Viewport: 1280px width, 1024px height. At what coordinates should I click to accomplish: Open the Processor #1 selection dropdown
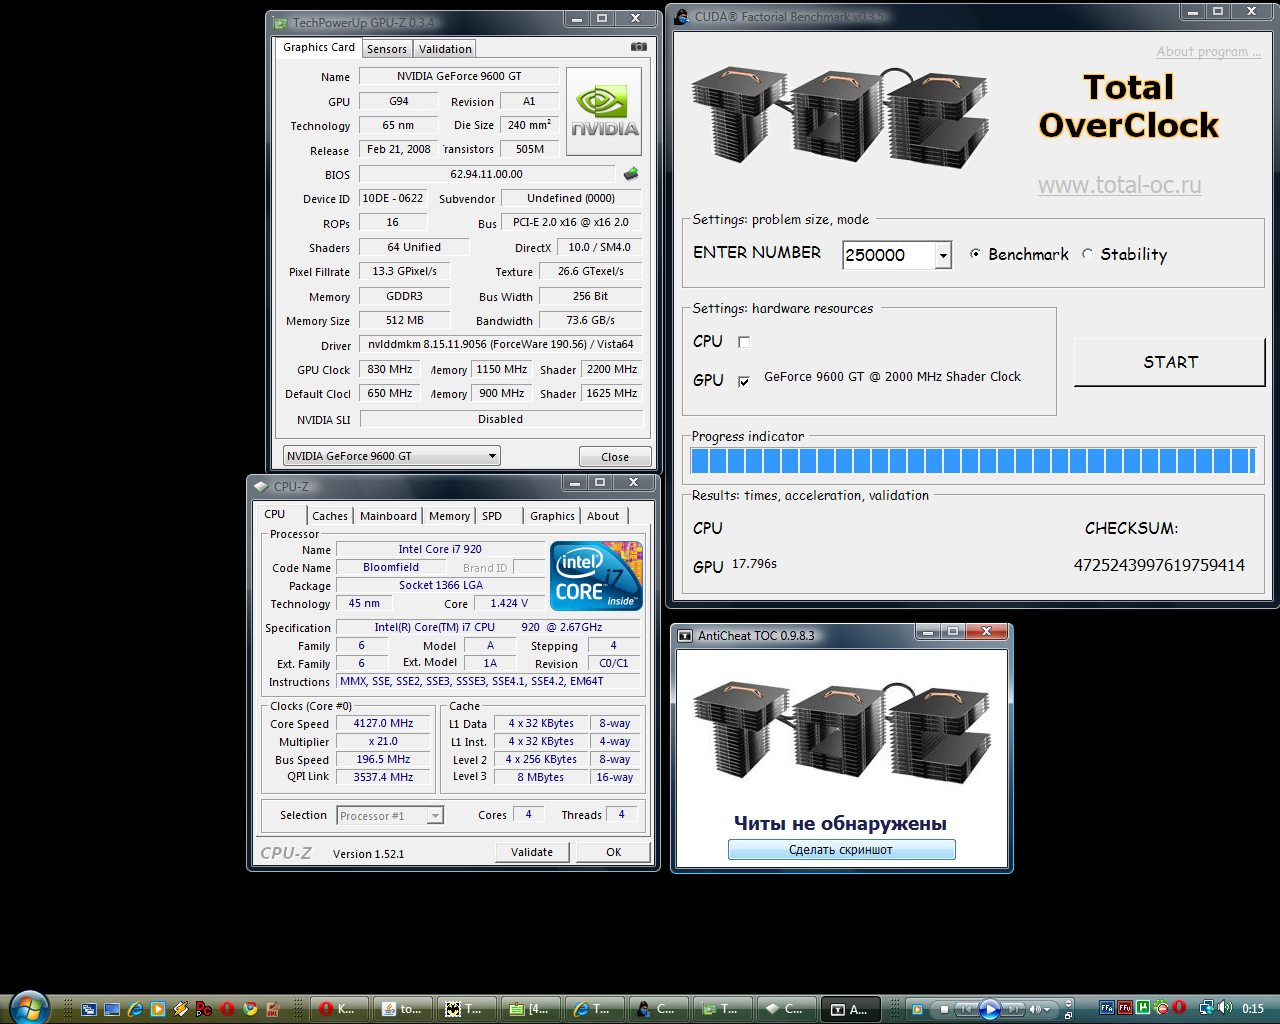pyautogui.click(x=390, y=816)
